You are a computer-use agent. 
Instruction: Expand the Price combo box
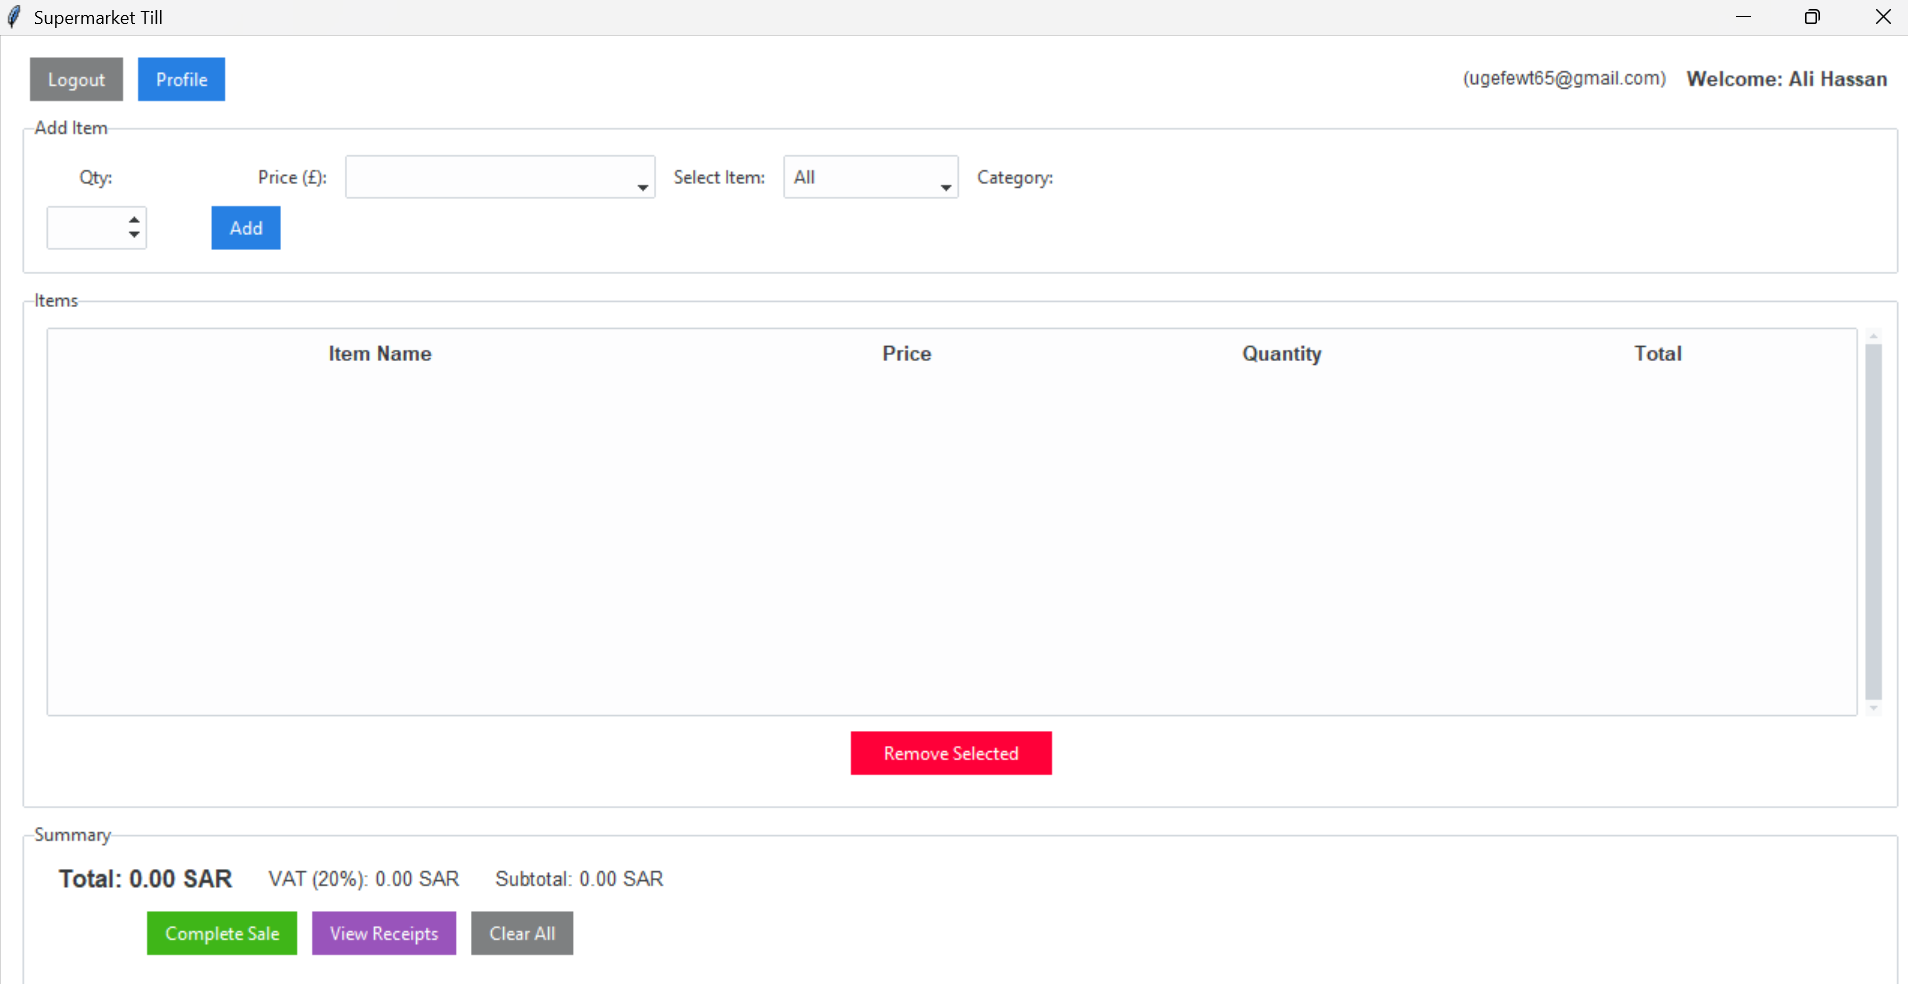[x=642, y=186]
